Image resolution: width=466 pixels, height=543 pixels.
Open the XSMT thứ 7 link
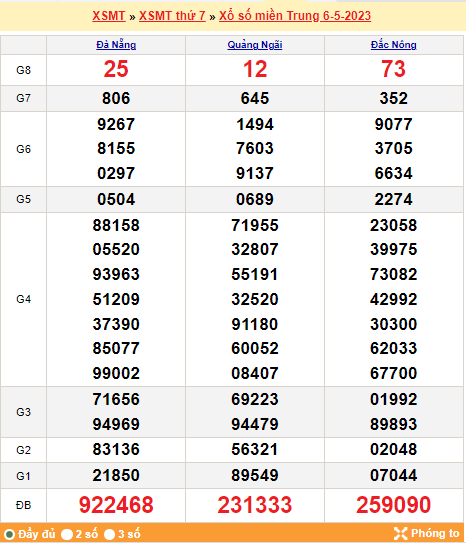click(x=172, y=16)
